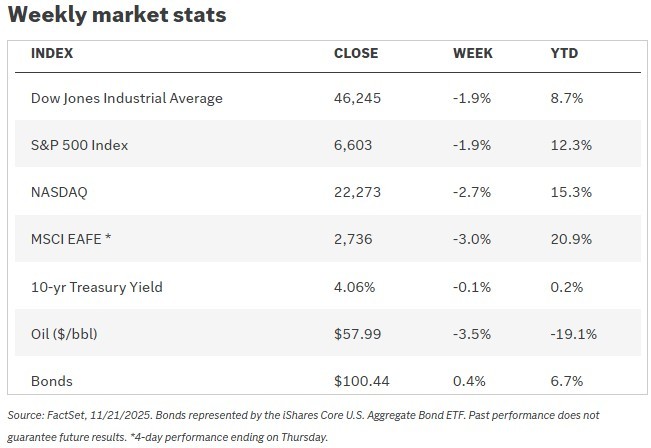Click the Treasury yield close value 4.06%
This screenshot has height=448, width=651.
[x=353, y=287]
